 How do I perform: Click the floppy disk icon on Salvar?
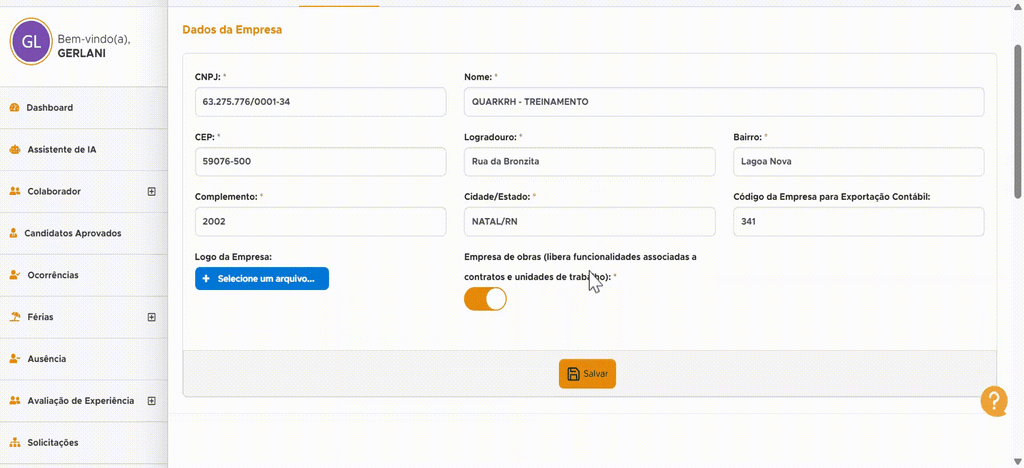click(573, 374)
